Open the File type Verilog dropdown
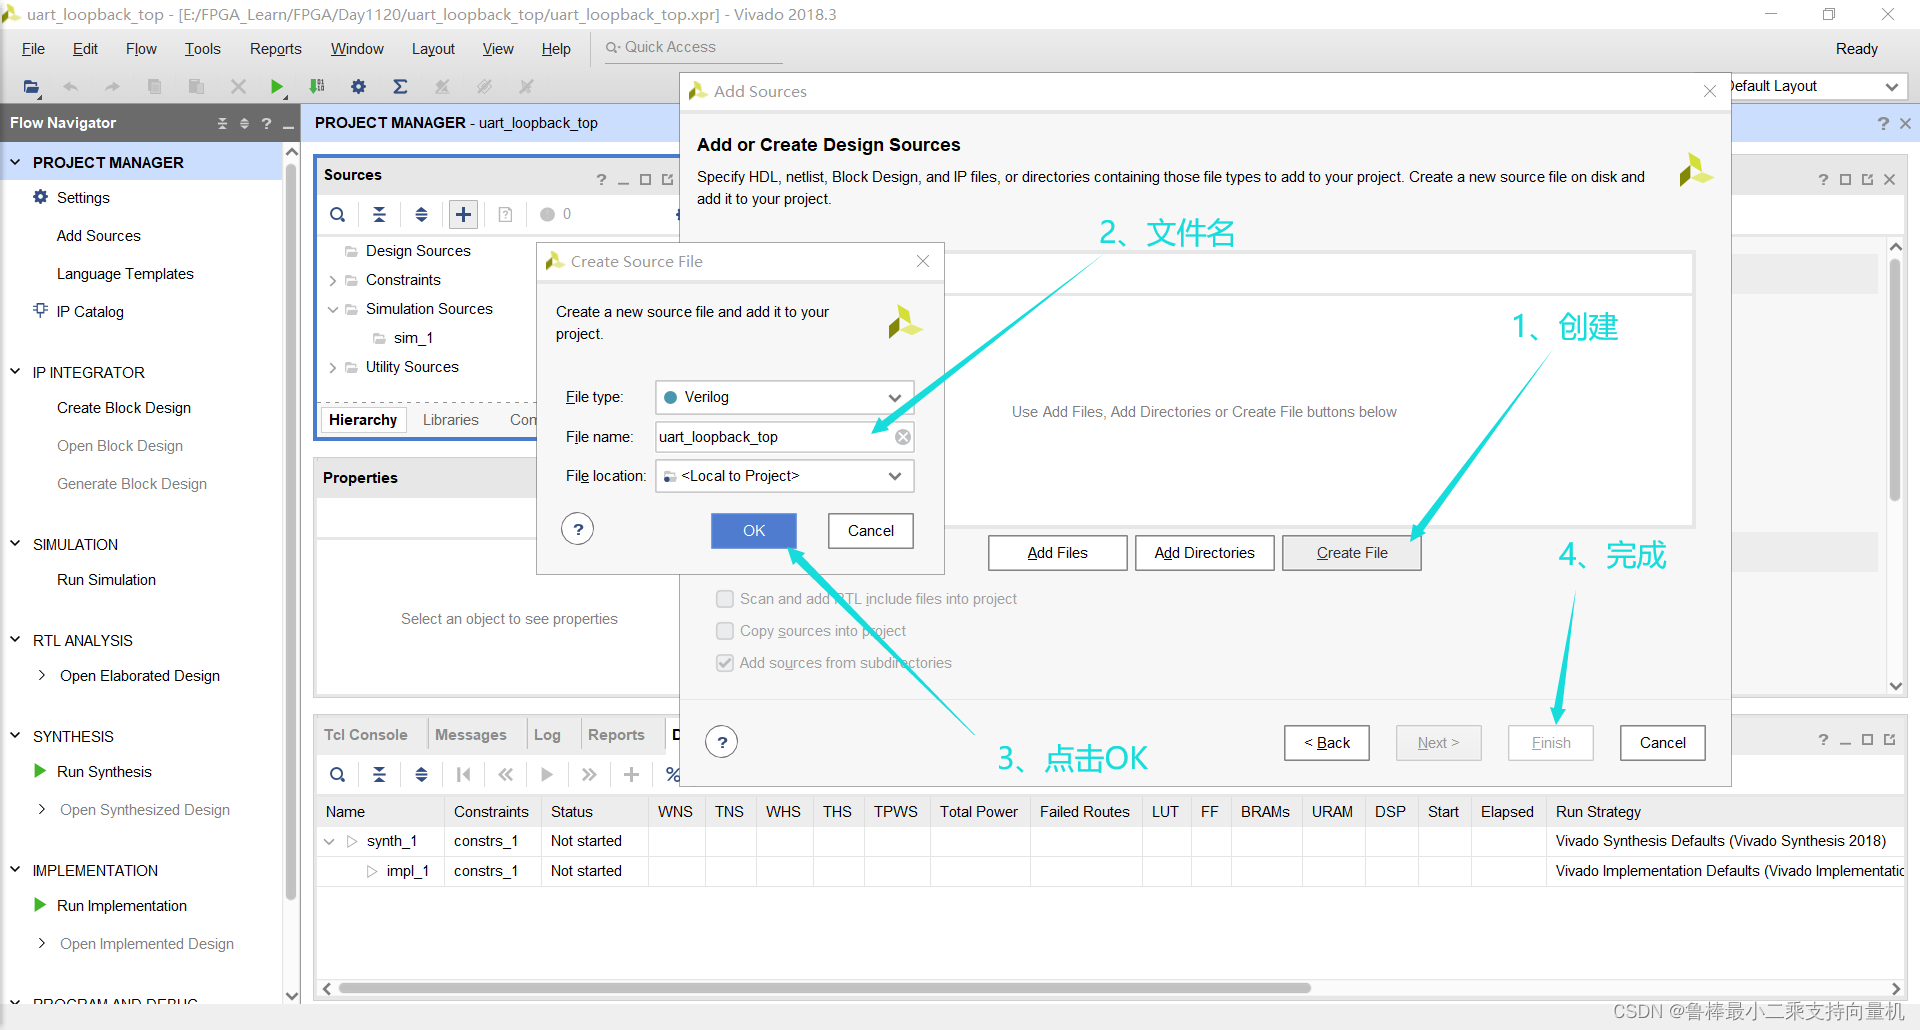The height and width of the screenshot is (1030, 1920). click(784, 397)
